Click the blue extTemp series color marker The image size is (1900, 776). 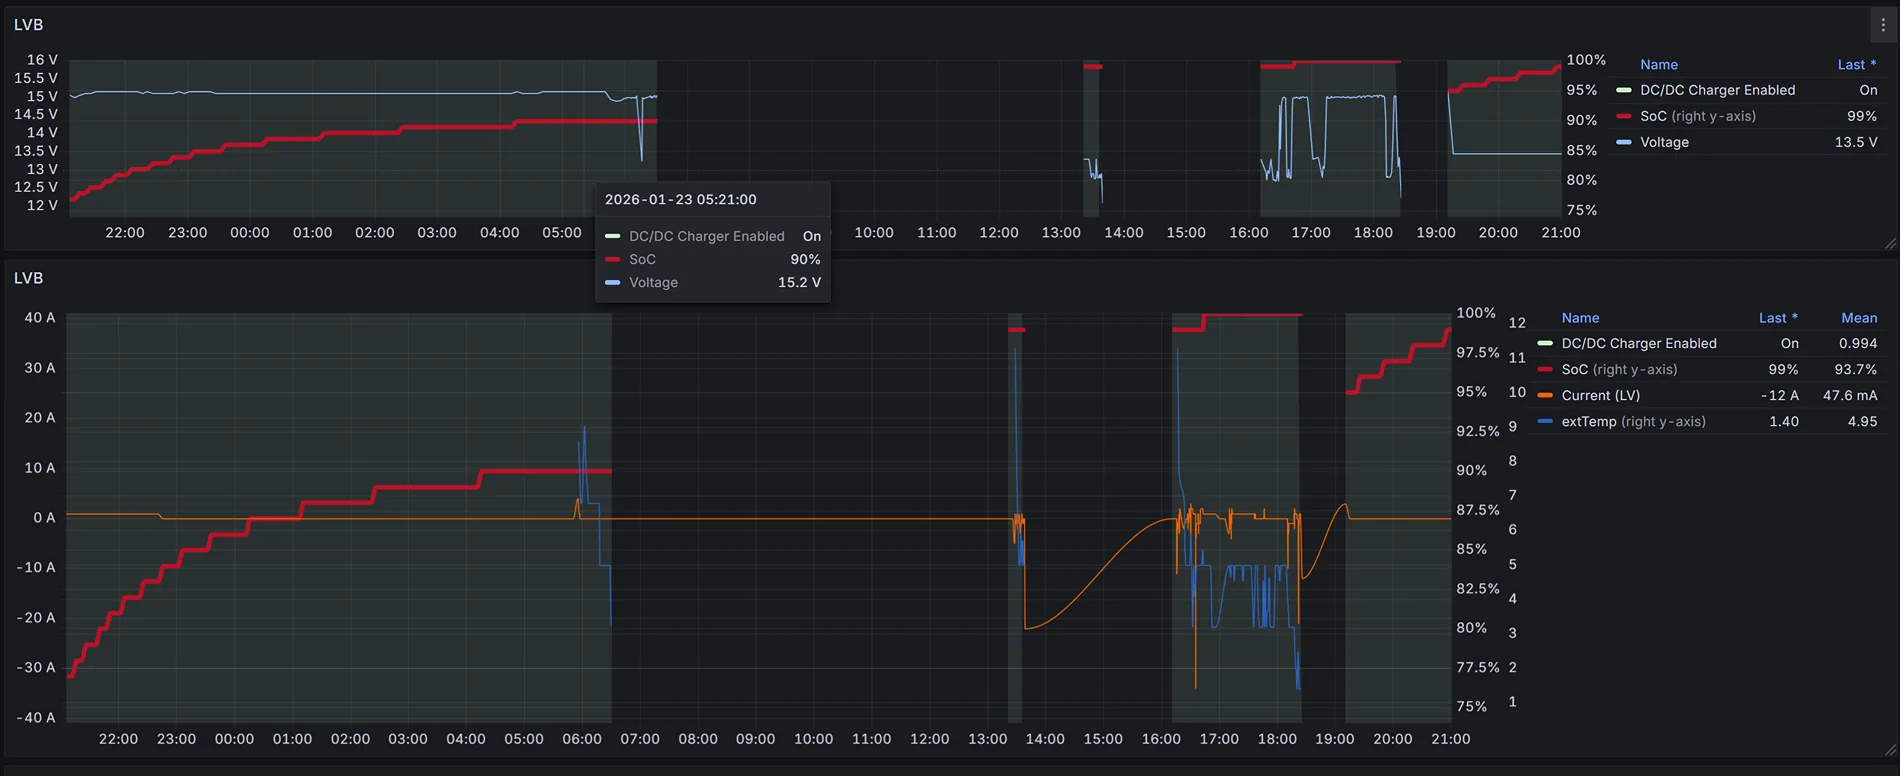coord(1545,421)
